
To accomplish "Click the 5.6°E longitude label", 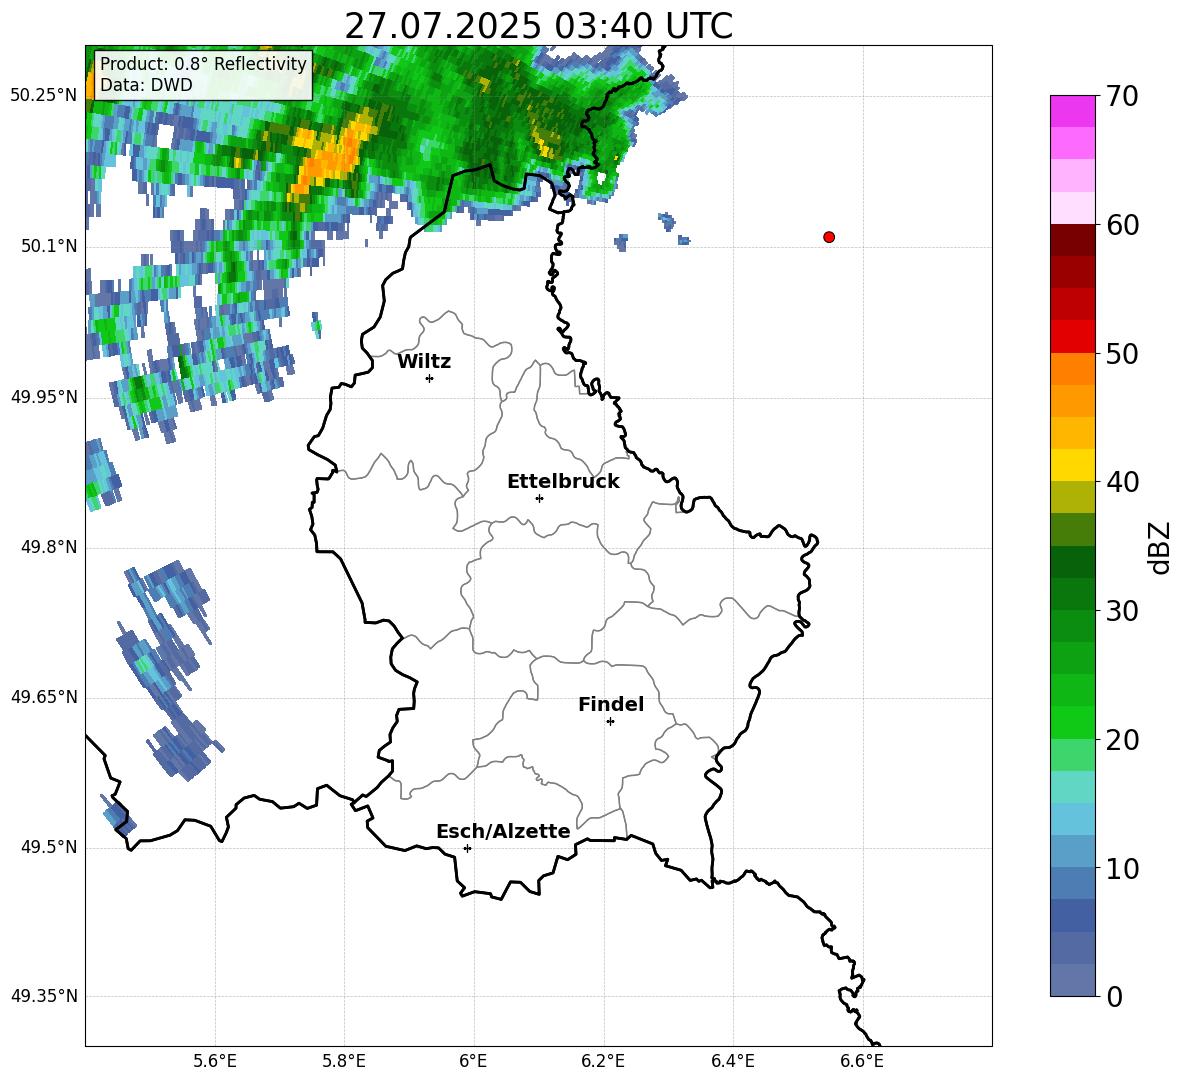I will tap(215, 1062).
